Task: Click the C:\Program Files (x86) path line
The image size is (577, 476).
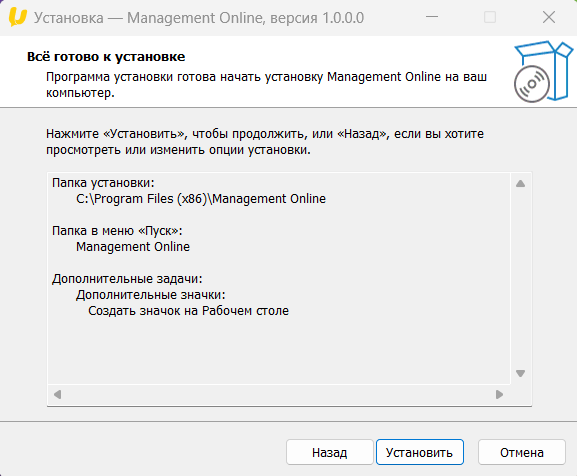Action: [201, 199]
